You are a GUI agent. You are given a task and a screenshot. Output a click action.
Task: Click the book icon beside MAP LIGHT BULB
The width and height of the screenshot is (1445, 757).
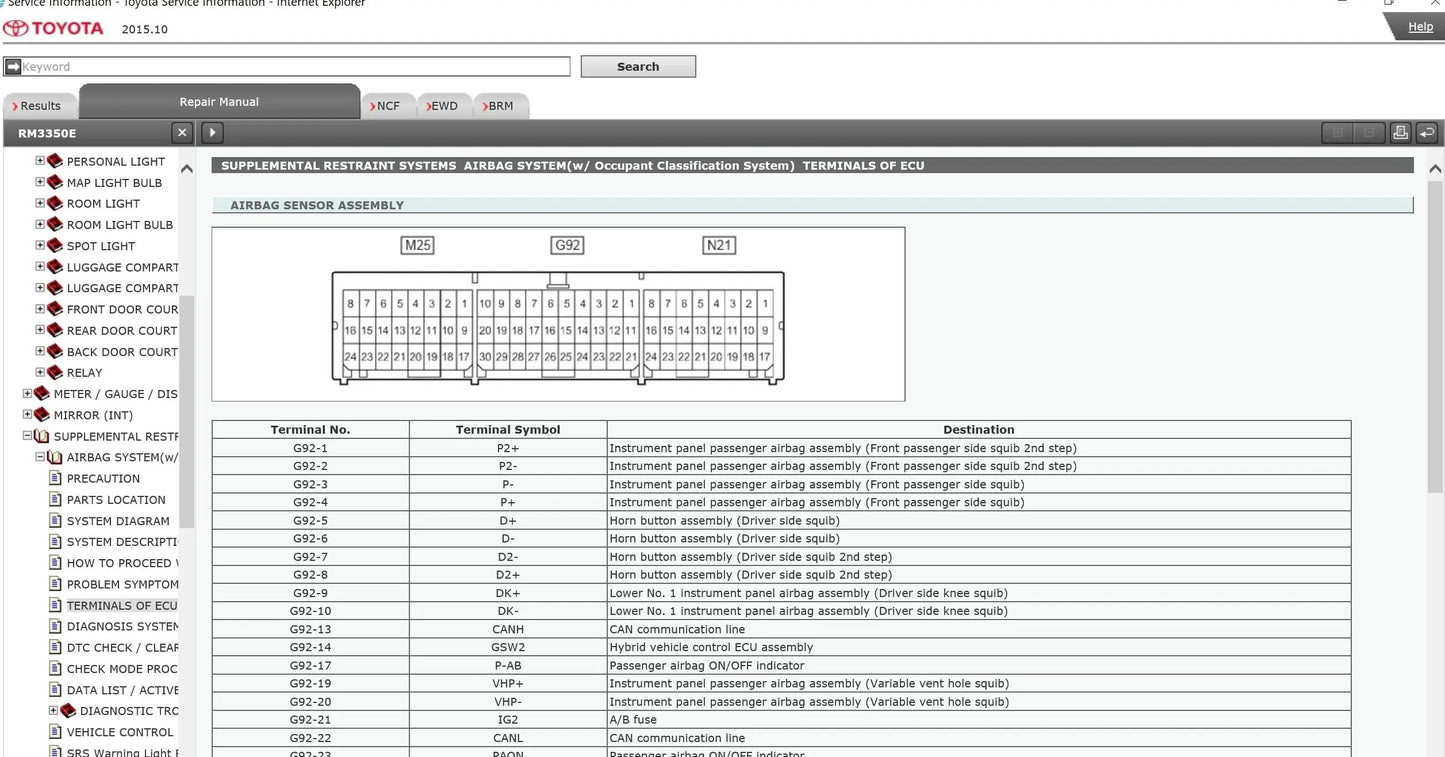55,183
